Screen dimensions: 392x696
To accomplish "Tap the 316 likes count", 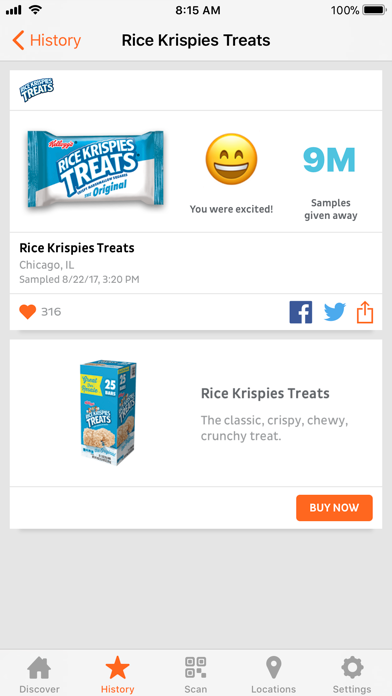I will tap(51, 312).
